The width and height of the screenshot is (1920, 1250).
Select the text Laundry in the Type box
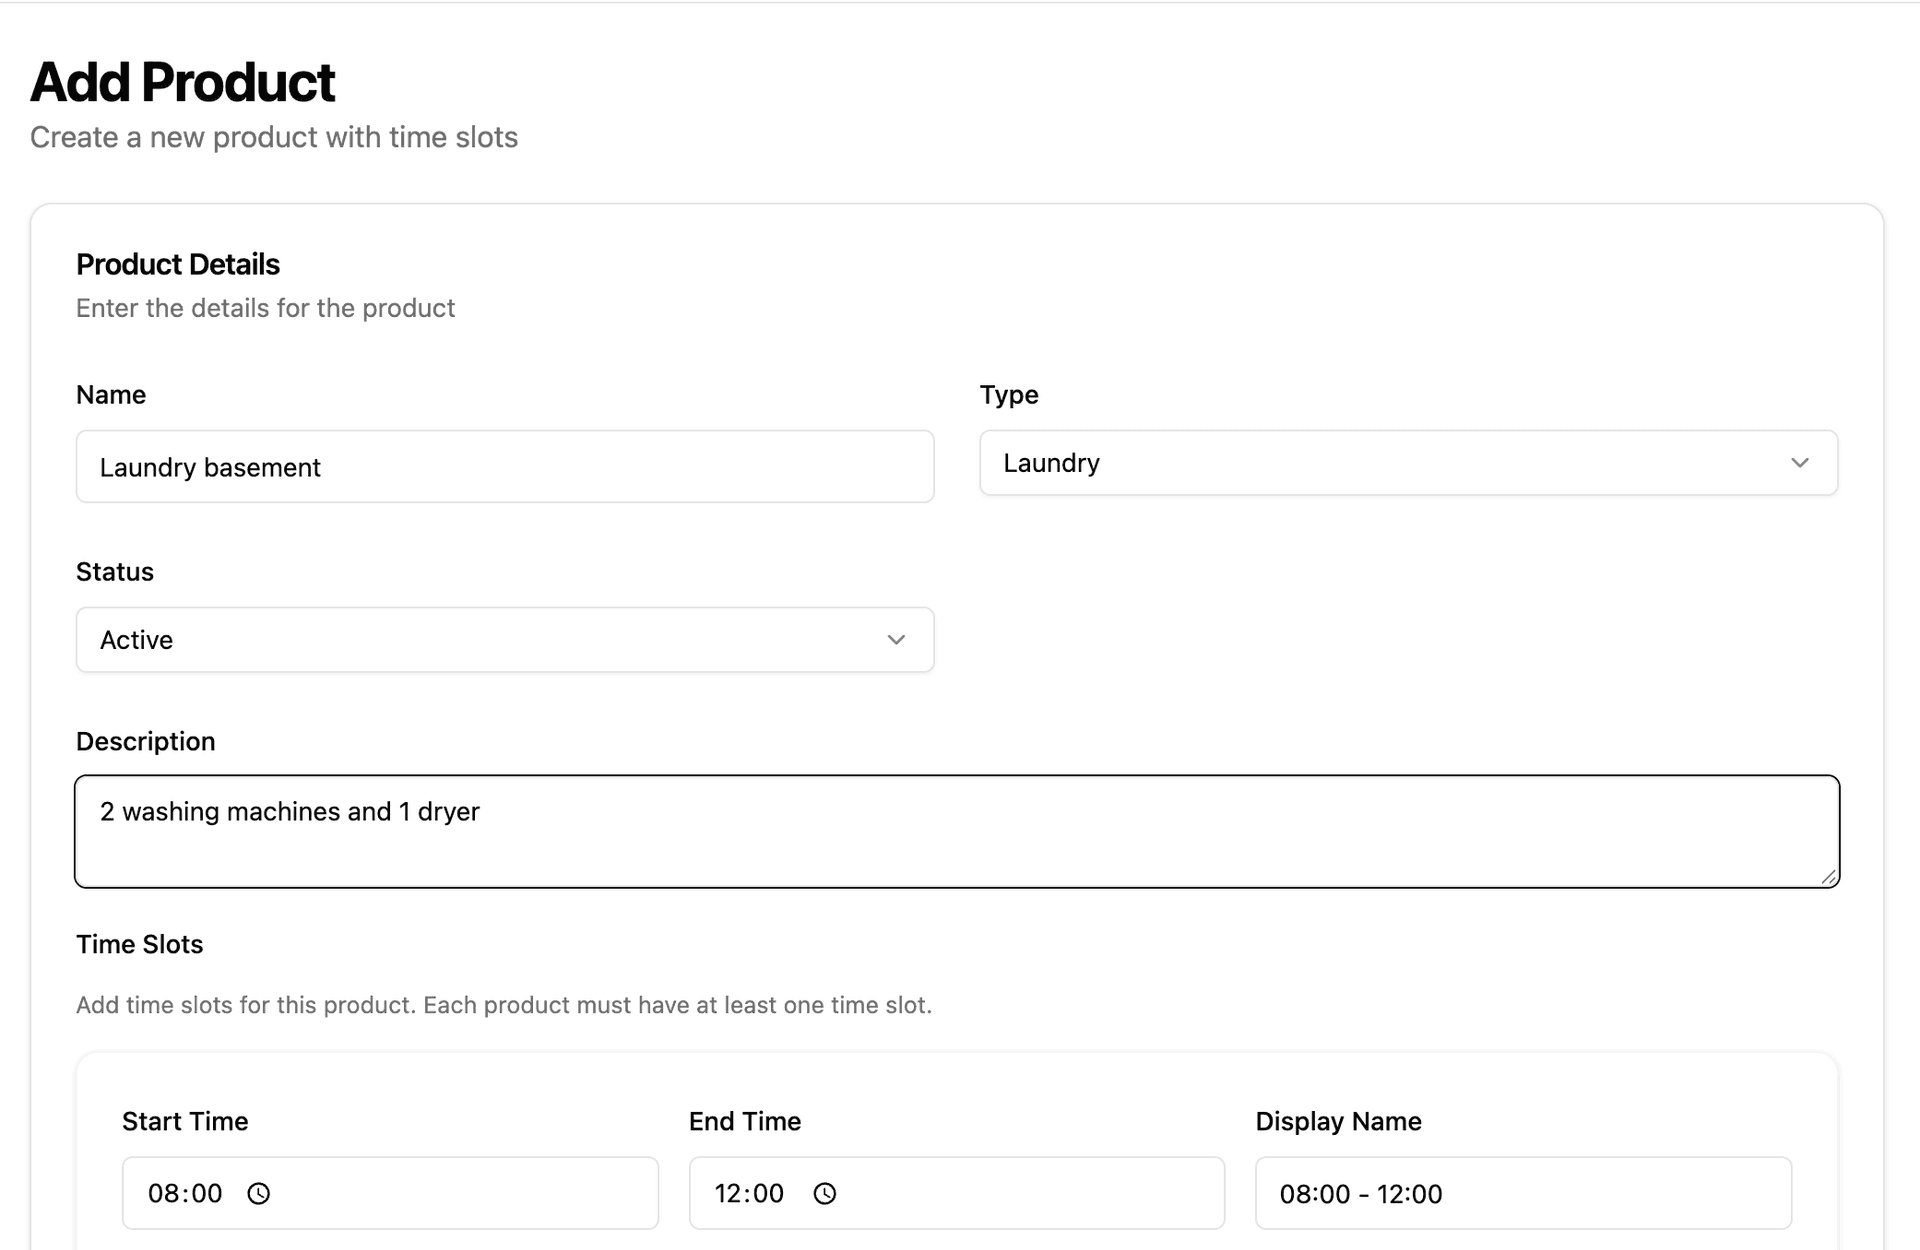[x=1051, y=463]
